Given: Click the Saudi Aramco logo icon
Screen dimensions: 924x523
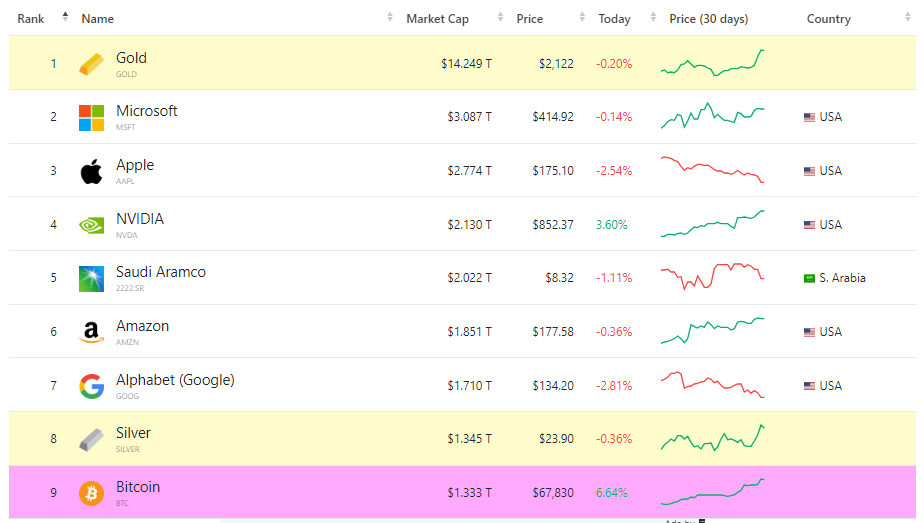Looking at the screenshot, I should [91, 279].
